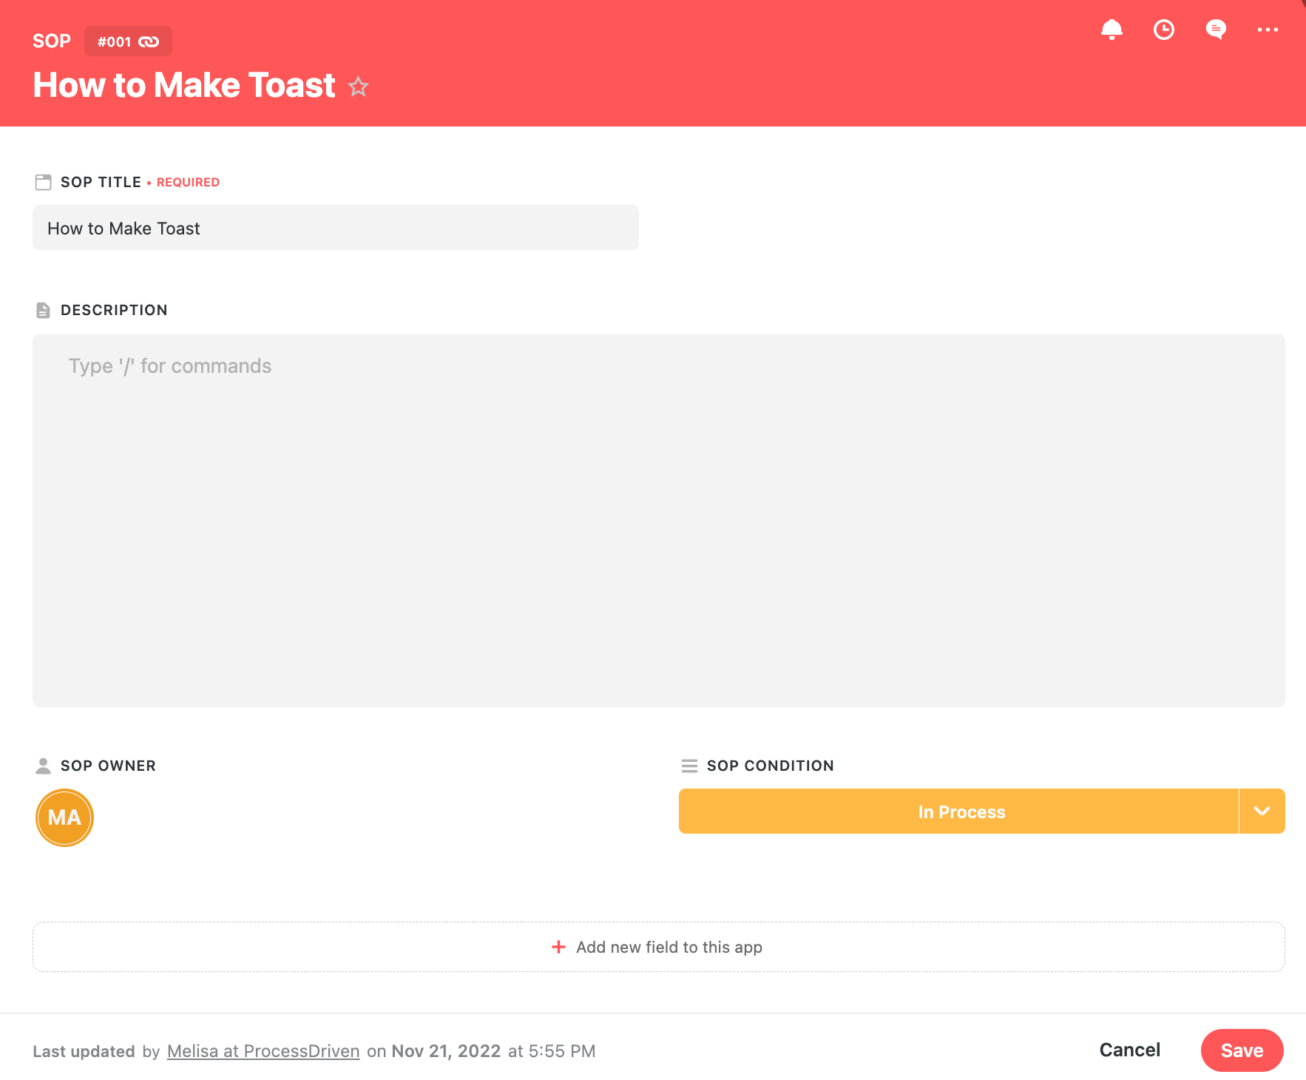The height and width of the screenshot is (1080, 1306).
Task: Click the In Process condition button
Action: pos(958,811)
